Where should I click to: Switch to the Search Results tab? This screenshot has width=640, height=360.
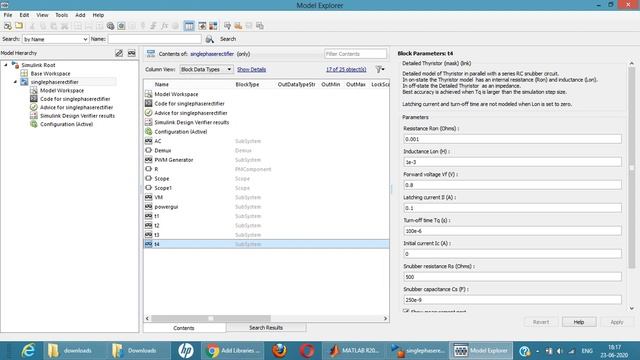266,328
